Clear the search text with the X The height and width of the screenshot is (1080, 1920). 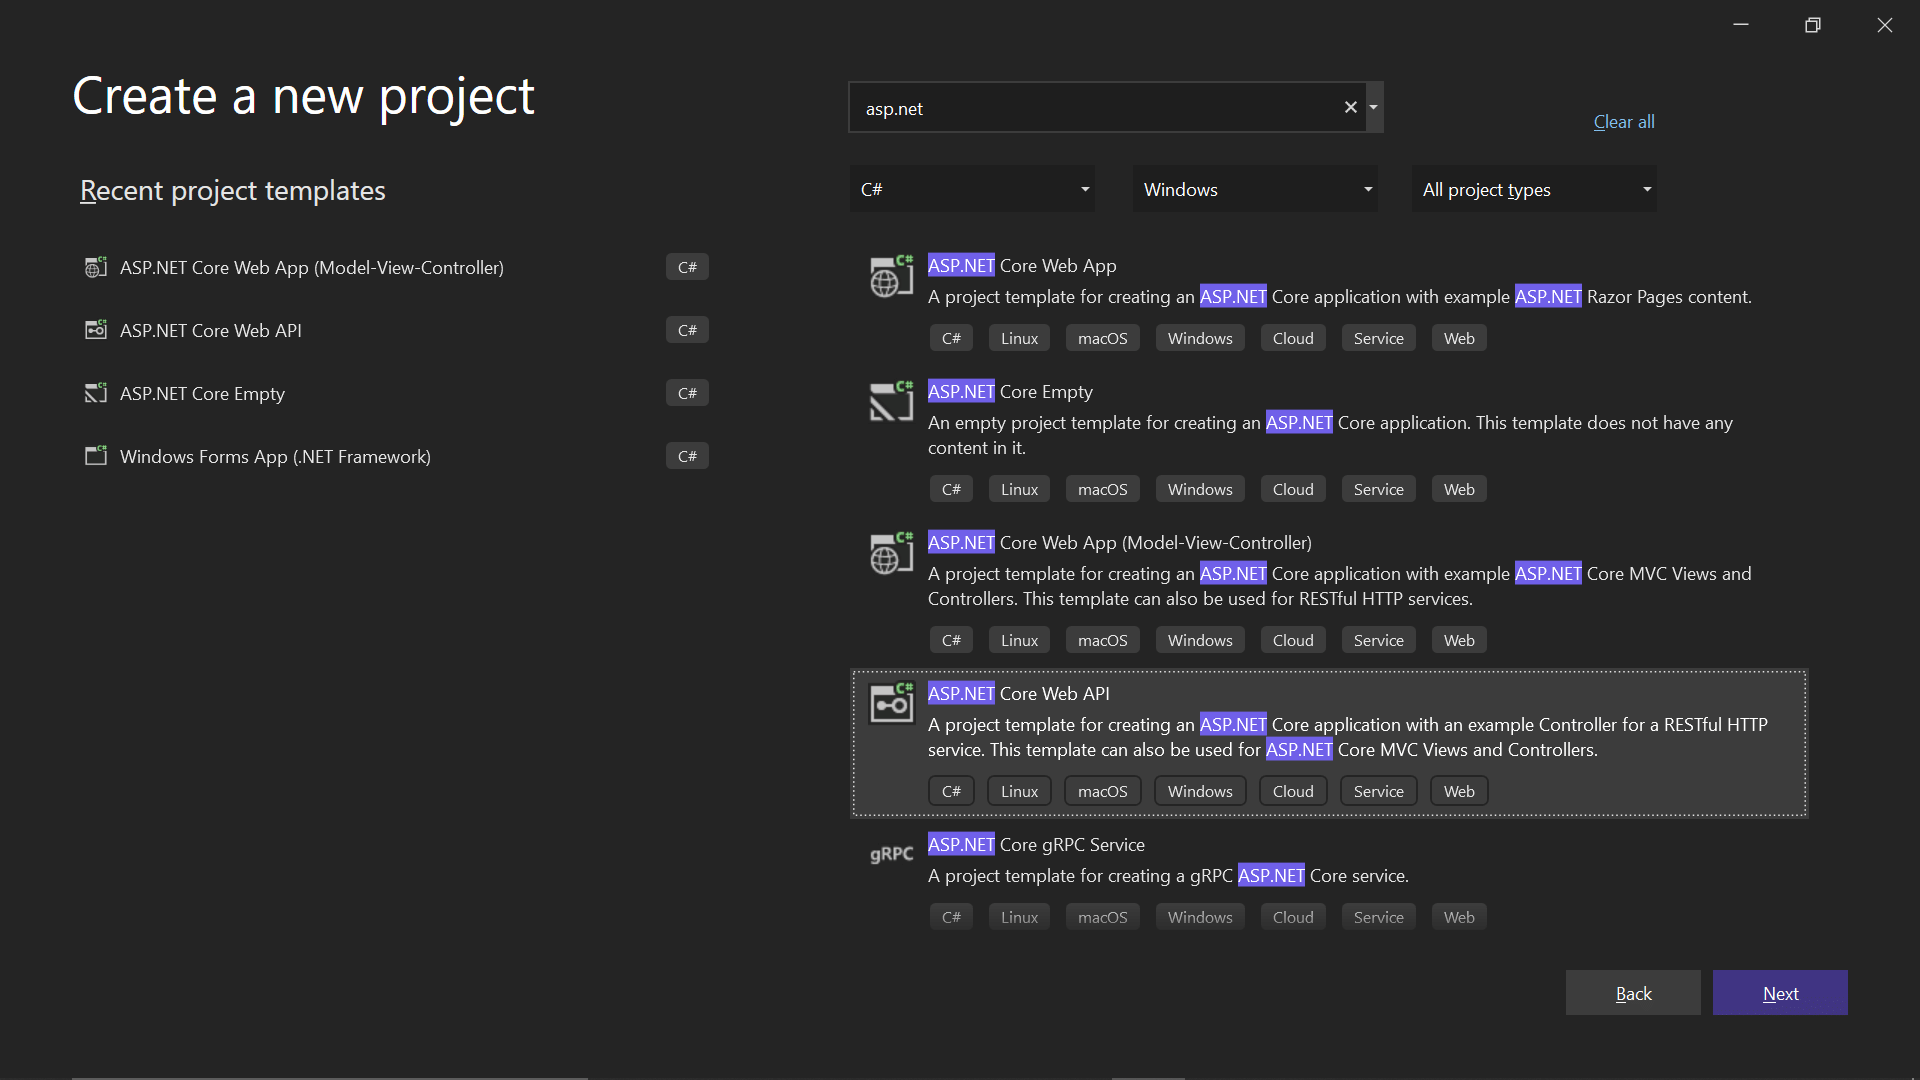1350,107
